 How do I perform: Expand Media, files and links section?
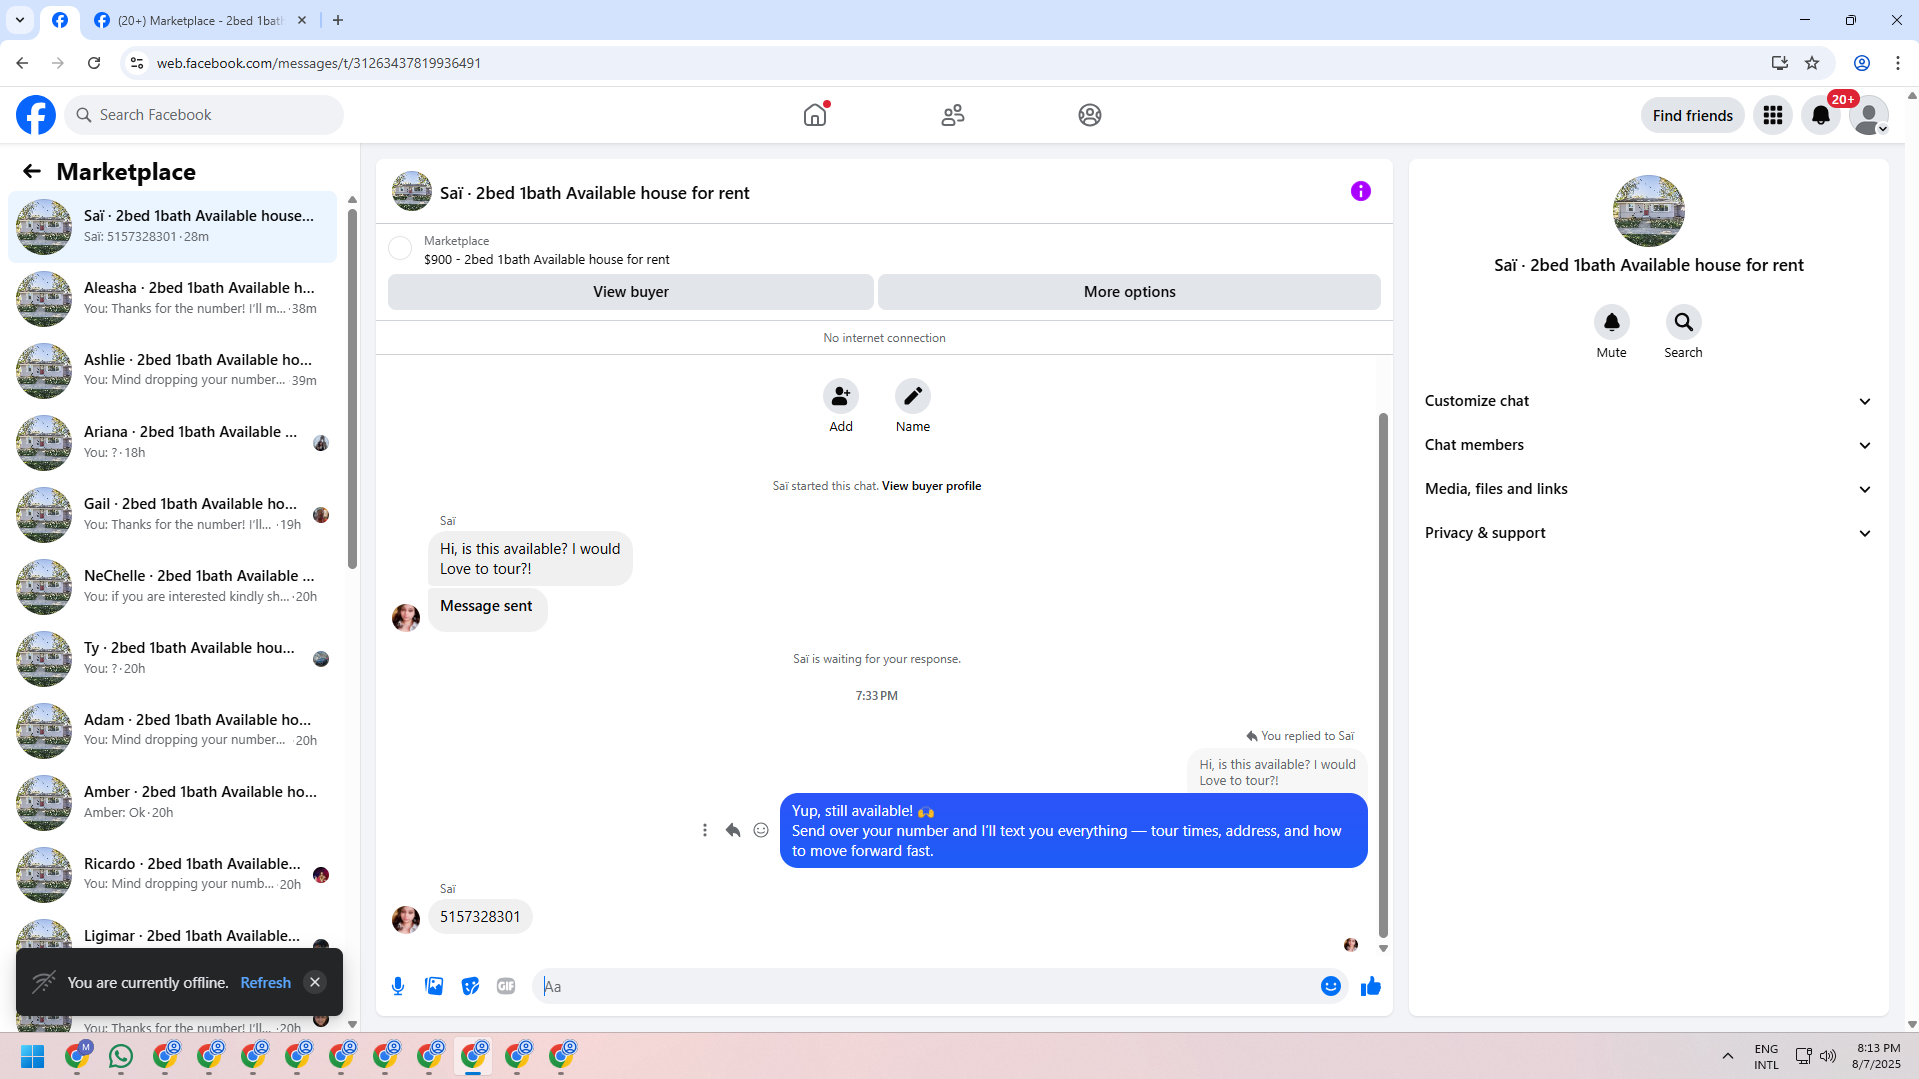pyautogui.click(x=1648, y=489)
